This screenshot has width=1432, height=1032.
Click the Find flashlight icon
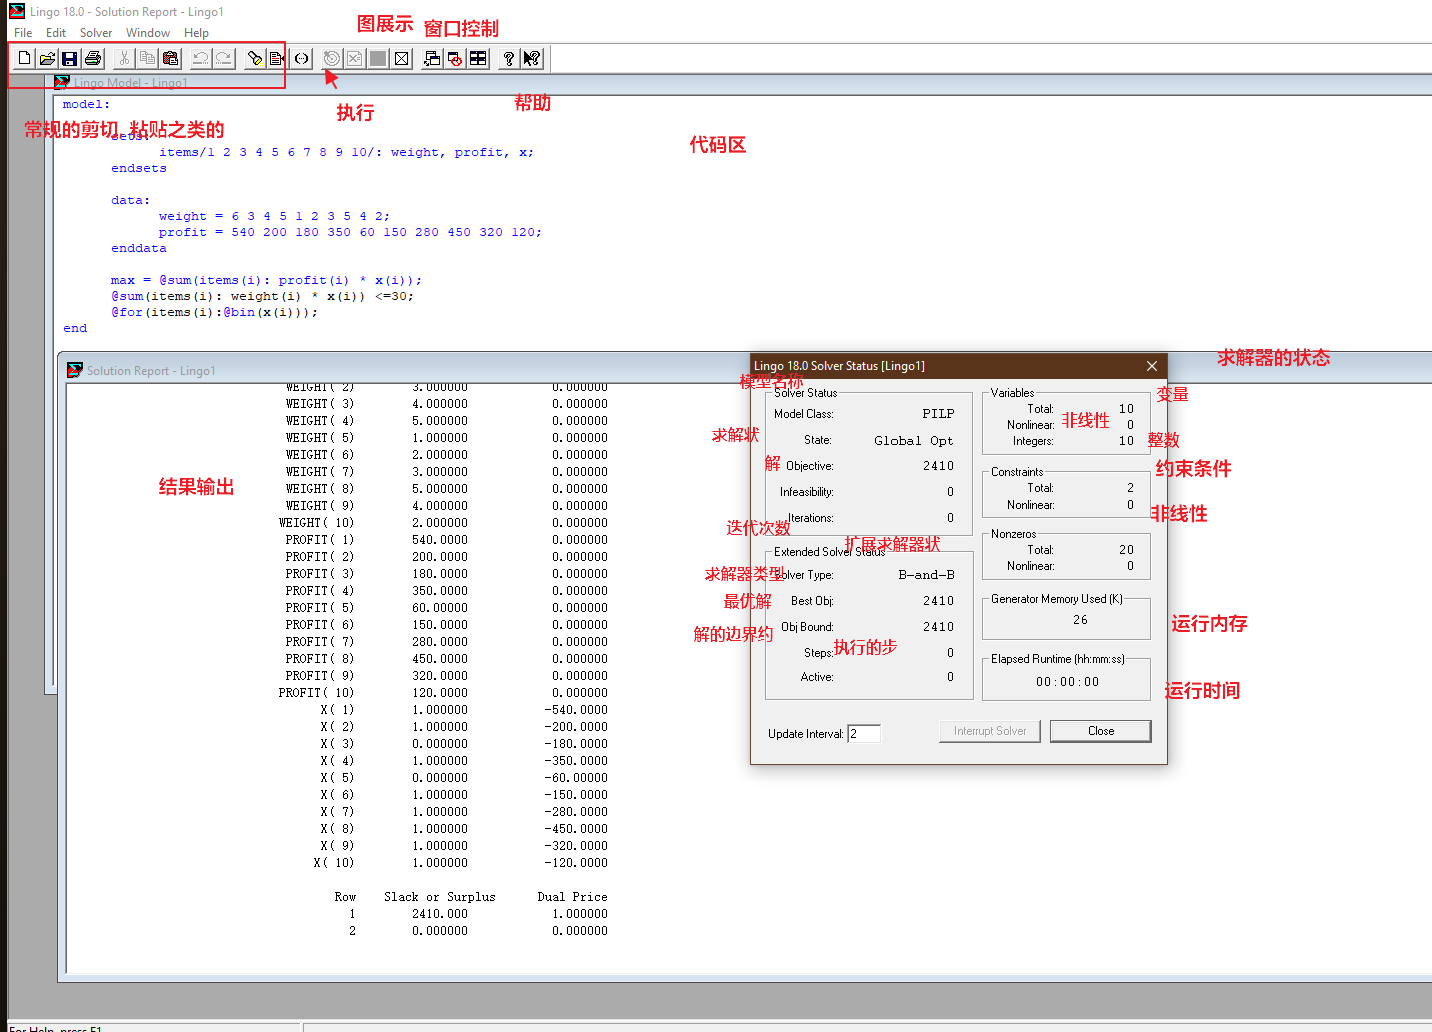[254, 59]
